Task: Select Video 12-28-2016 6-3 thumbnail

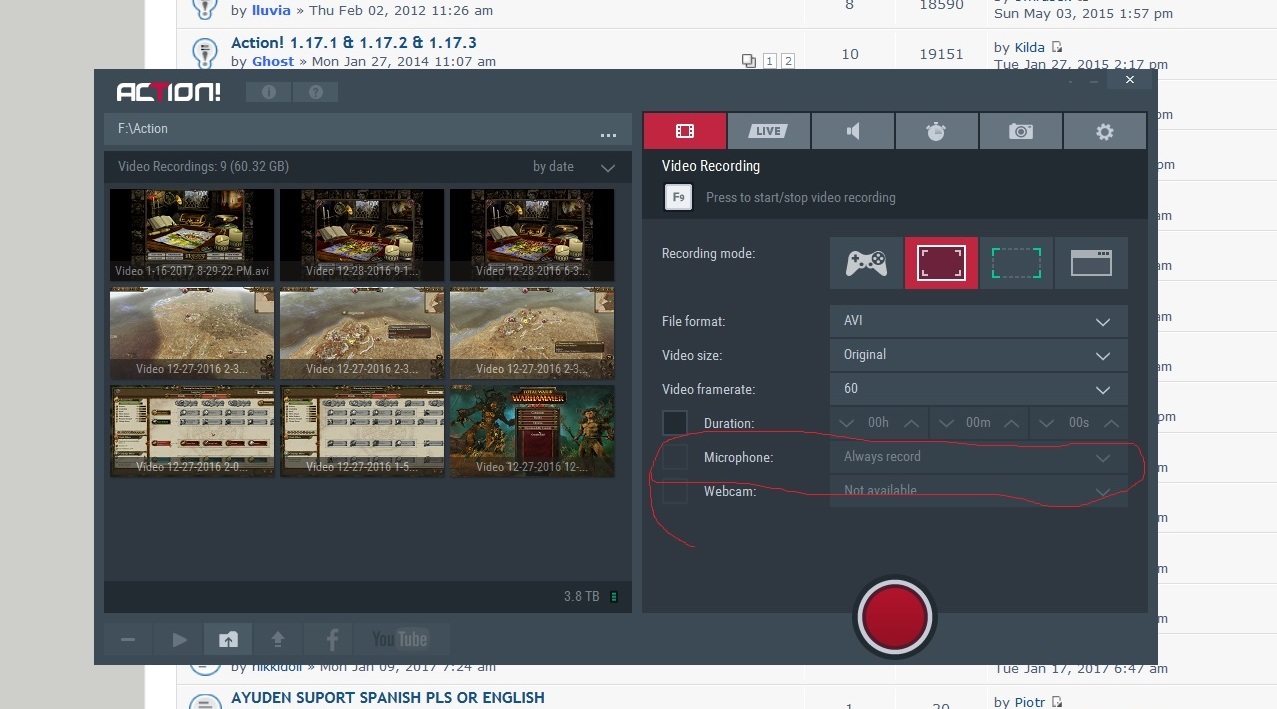Action: point(532,235)
